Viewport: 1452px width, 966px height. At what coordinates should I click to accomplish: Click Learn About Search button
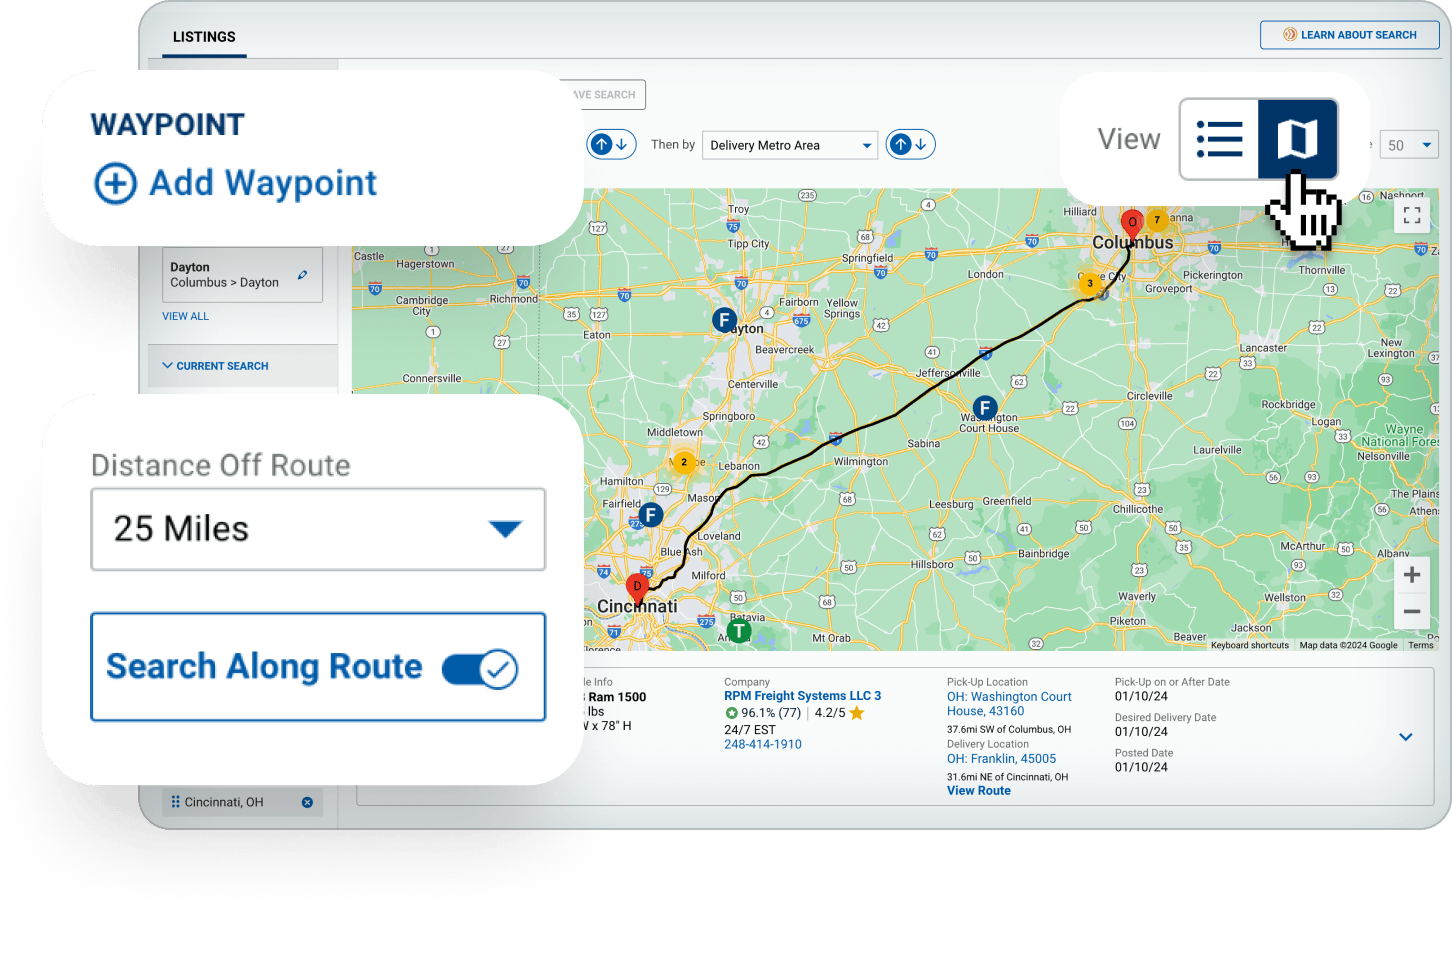[1349, 35]
